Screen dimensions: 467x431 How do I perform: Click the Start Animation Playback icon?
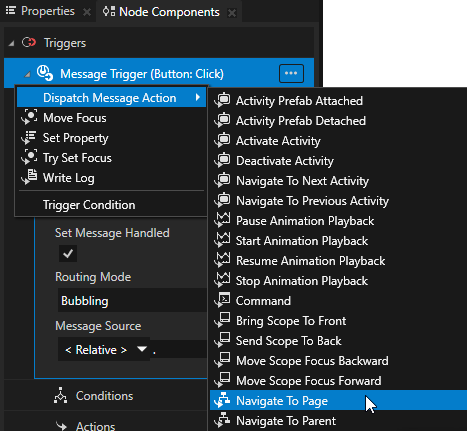(x=222, y=240)
